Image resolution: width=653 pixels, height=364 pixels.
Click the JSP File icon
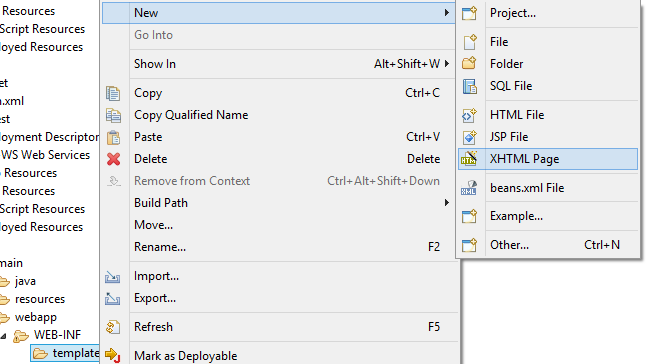point(470,137)
